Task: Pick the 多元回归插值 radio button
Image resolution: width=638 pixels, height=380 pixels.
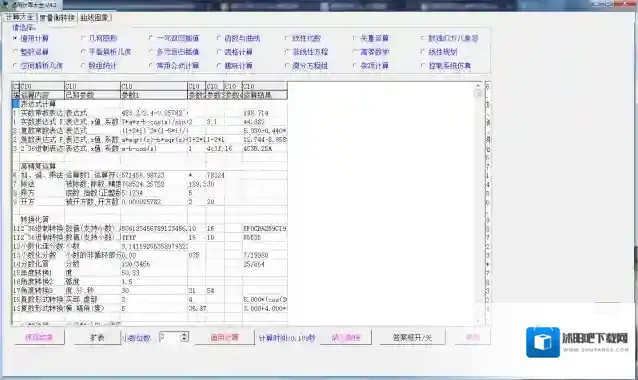Action: [x=174, y=52]
